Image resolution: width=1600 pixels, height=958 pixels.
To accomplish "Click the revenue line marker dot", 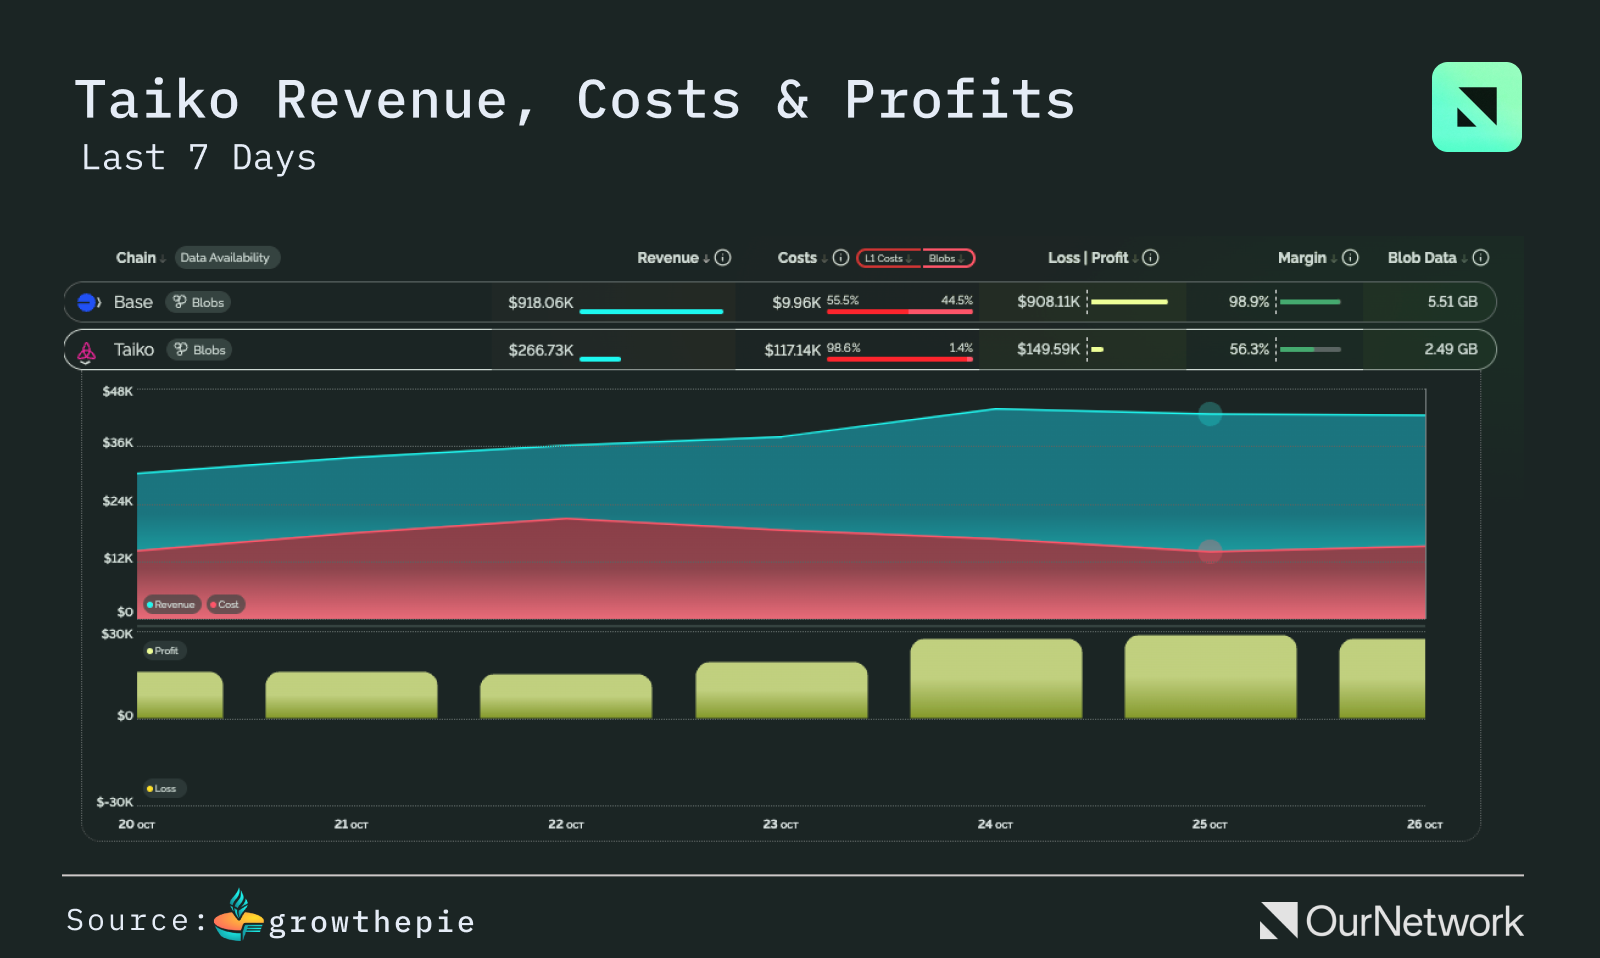I will tap(1210, 413).
